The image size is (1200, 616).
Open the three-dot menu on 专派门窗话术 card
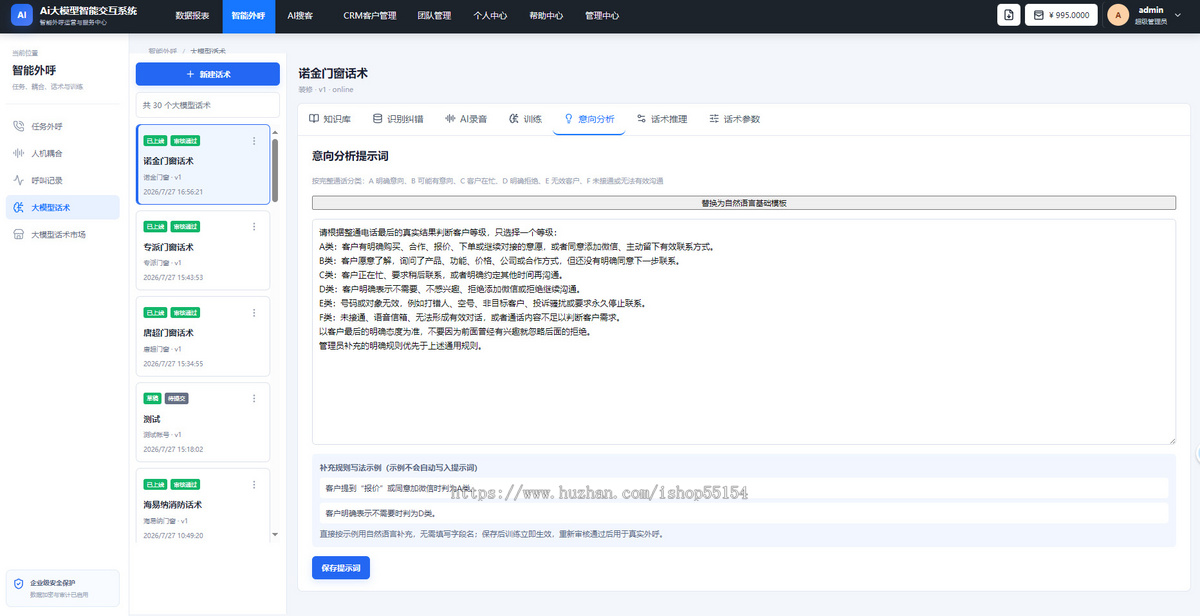click(254, 227)
